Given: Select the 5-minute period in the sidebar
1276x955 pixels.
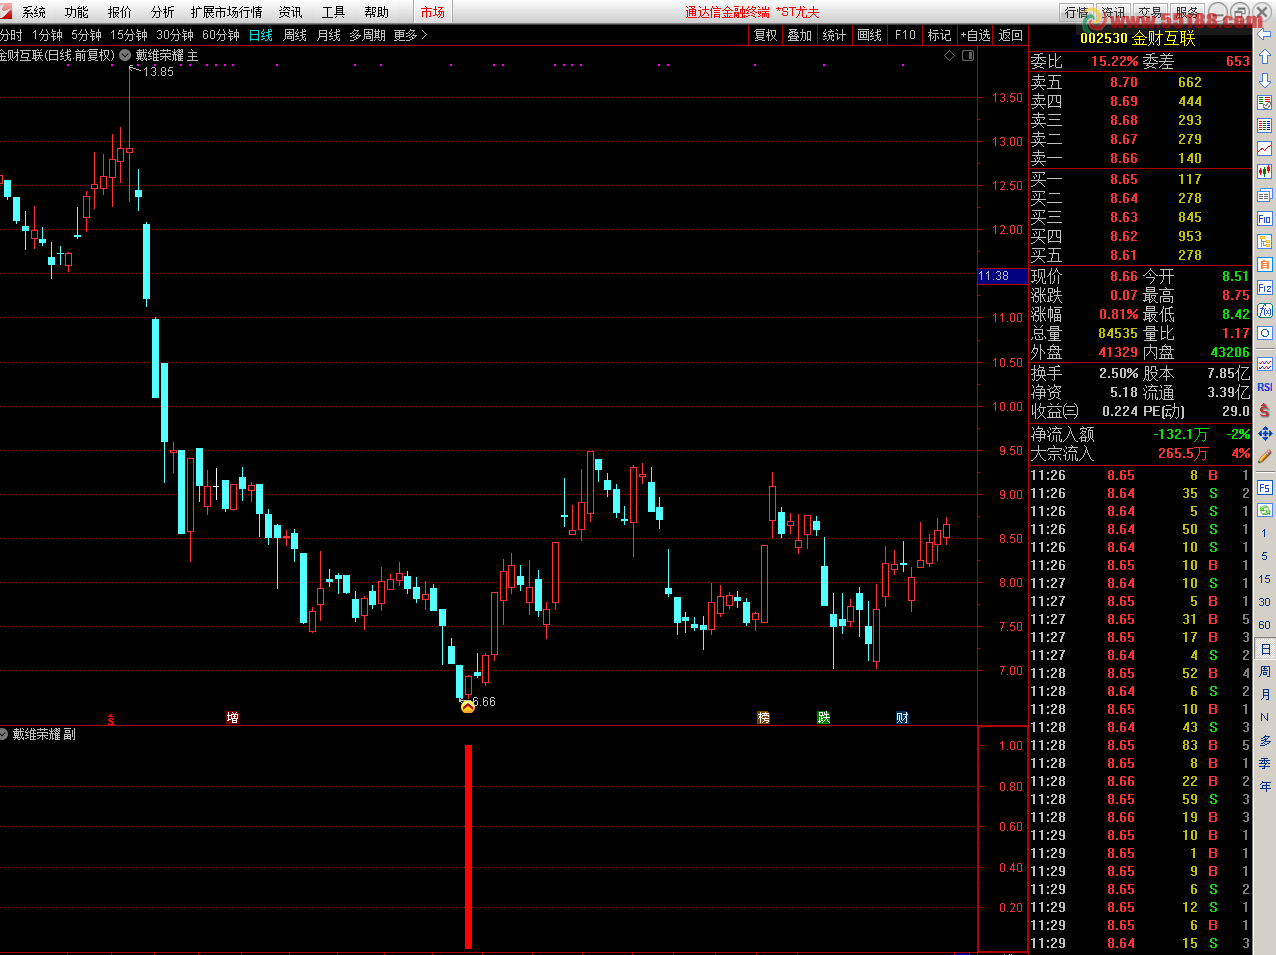Looking at the screenshot, I should (1264, 556).
